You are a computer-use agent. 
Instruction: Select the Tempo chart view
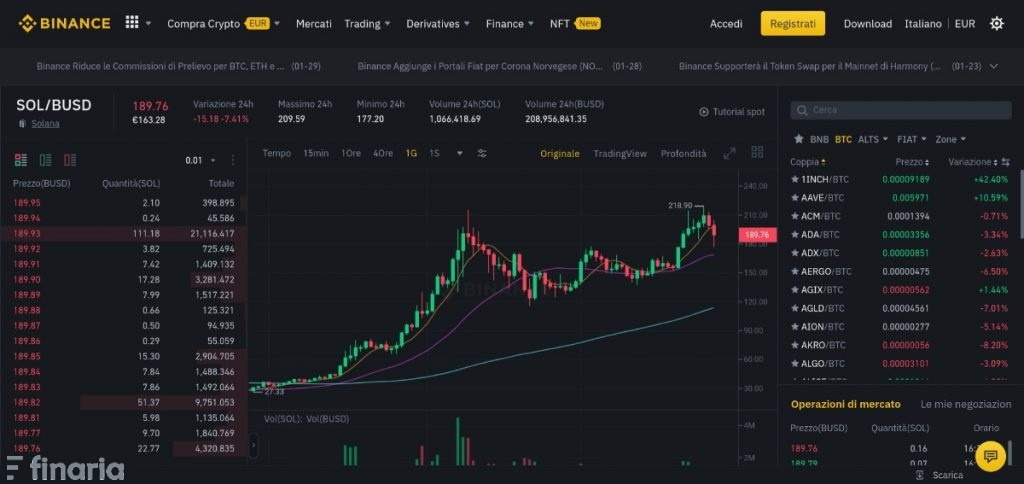tap(276, 153)
